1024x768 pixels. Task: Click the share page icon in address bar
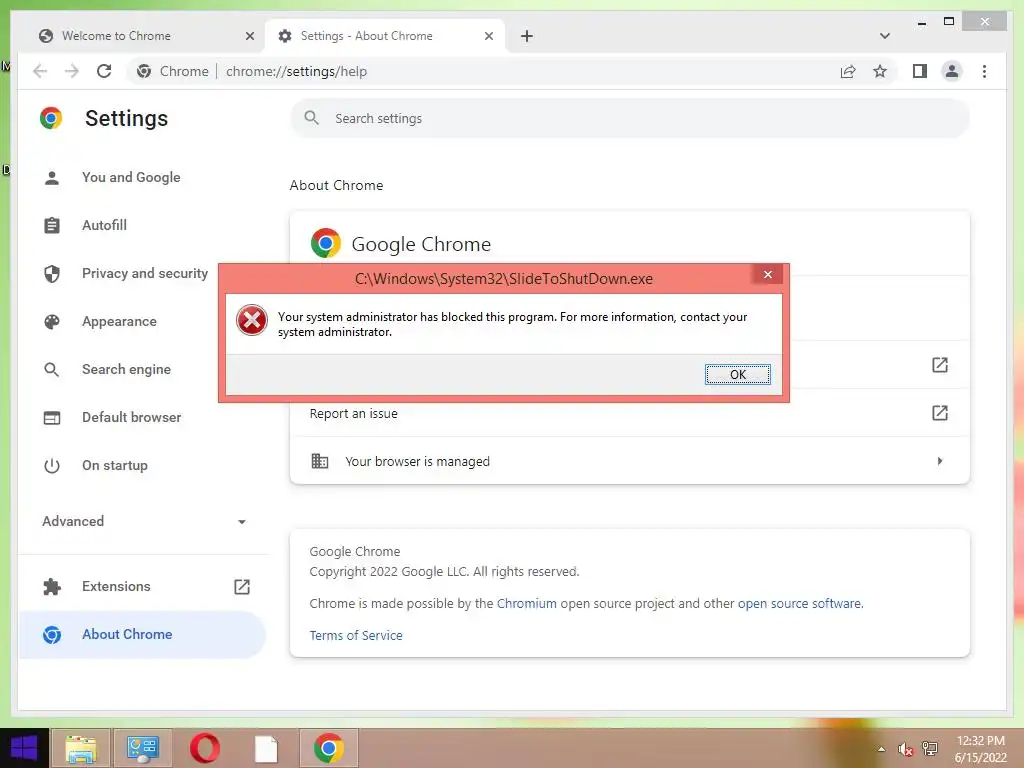(x=848, y=71)
